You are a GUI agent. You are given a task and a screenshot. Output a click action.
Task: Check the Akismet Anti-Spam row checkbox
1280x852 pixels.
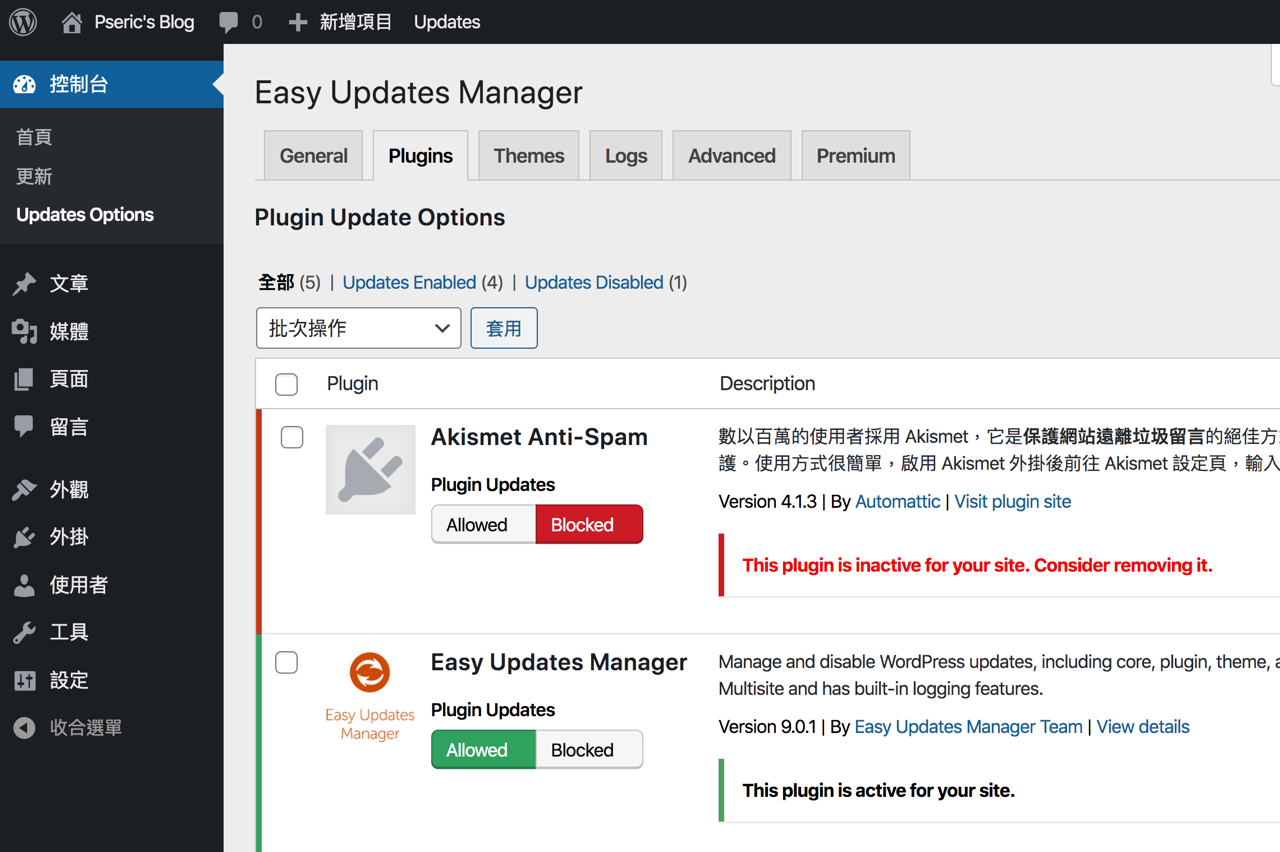[292, 437]
